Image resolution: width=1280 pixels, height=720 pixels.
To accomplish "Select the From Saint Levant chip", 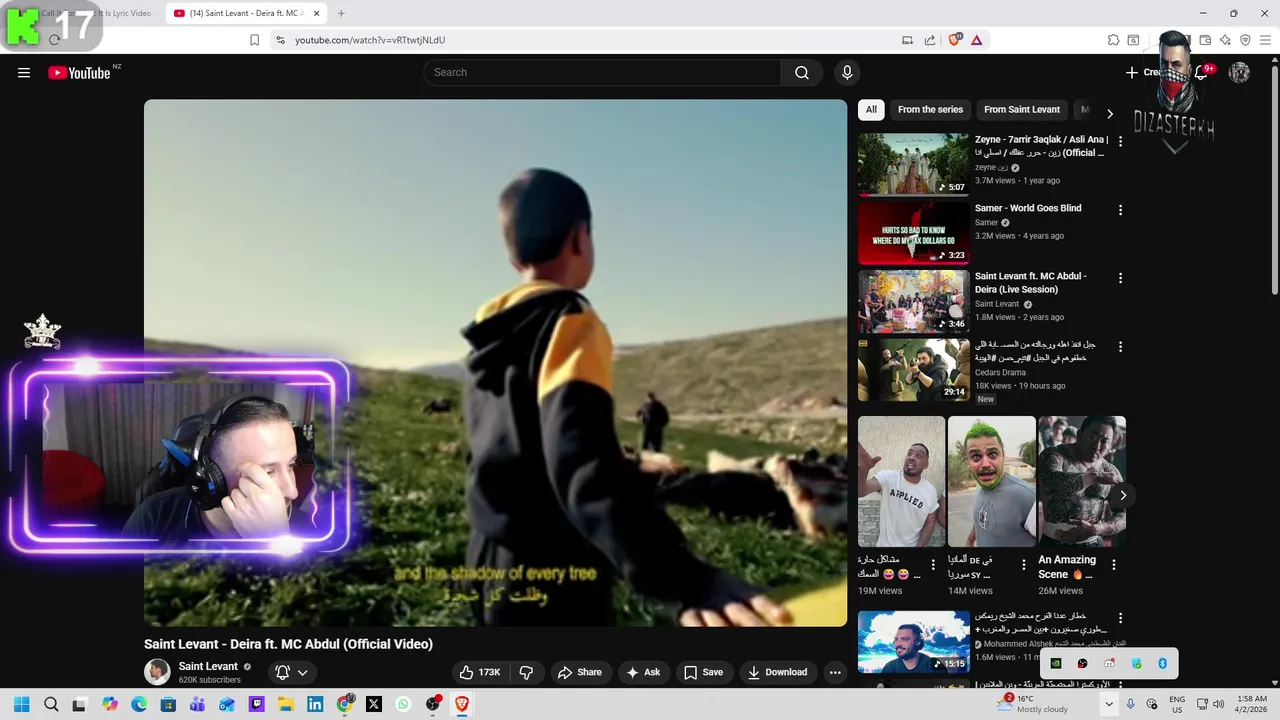I will tap(1022, 110).
